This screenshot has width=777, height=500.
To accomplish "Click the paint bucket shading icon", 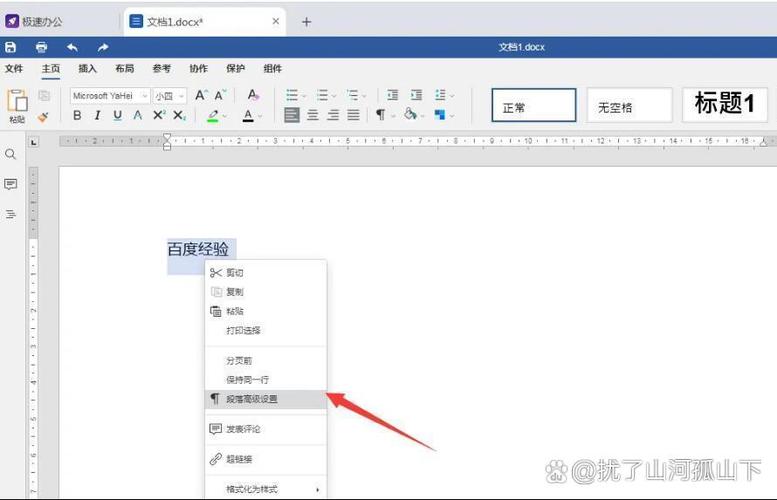I will click(410, 114).
